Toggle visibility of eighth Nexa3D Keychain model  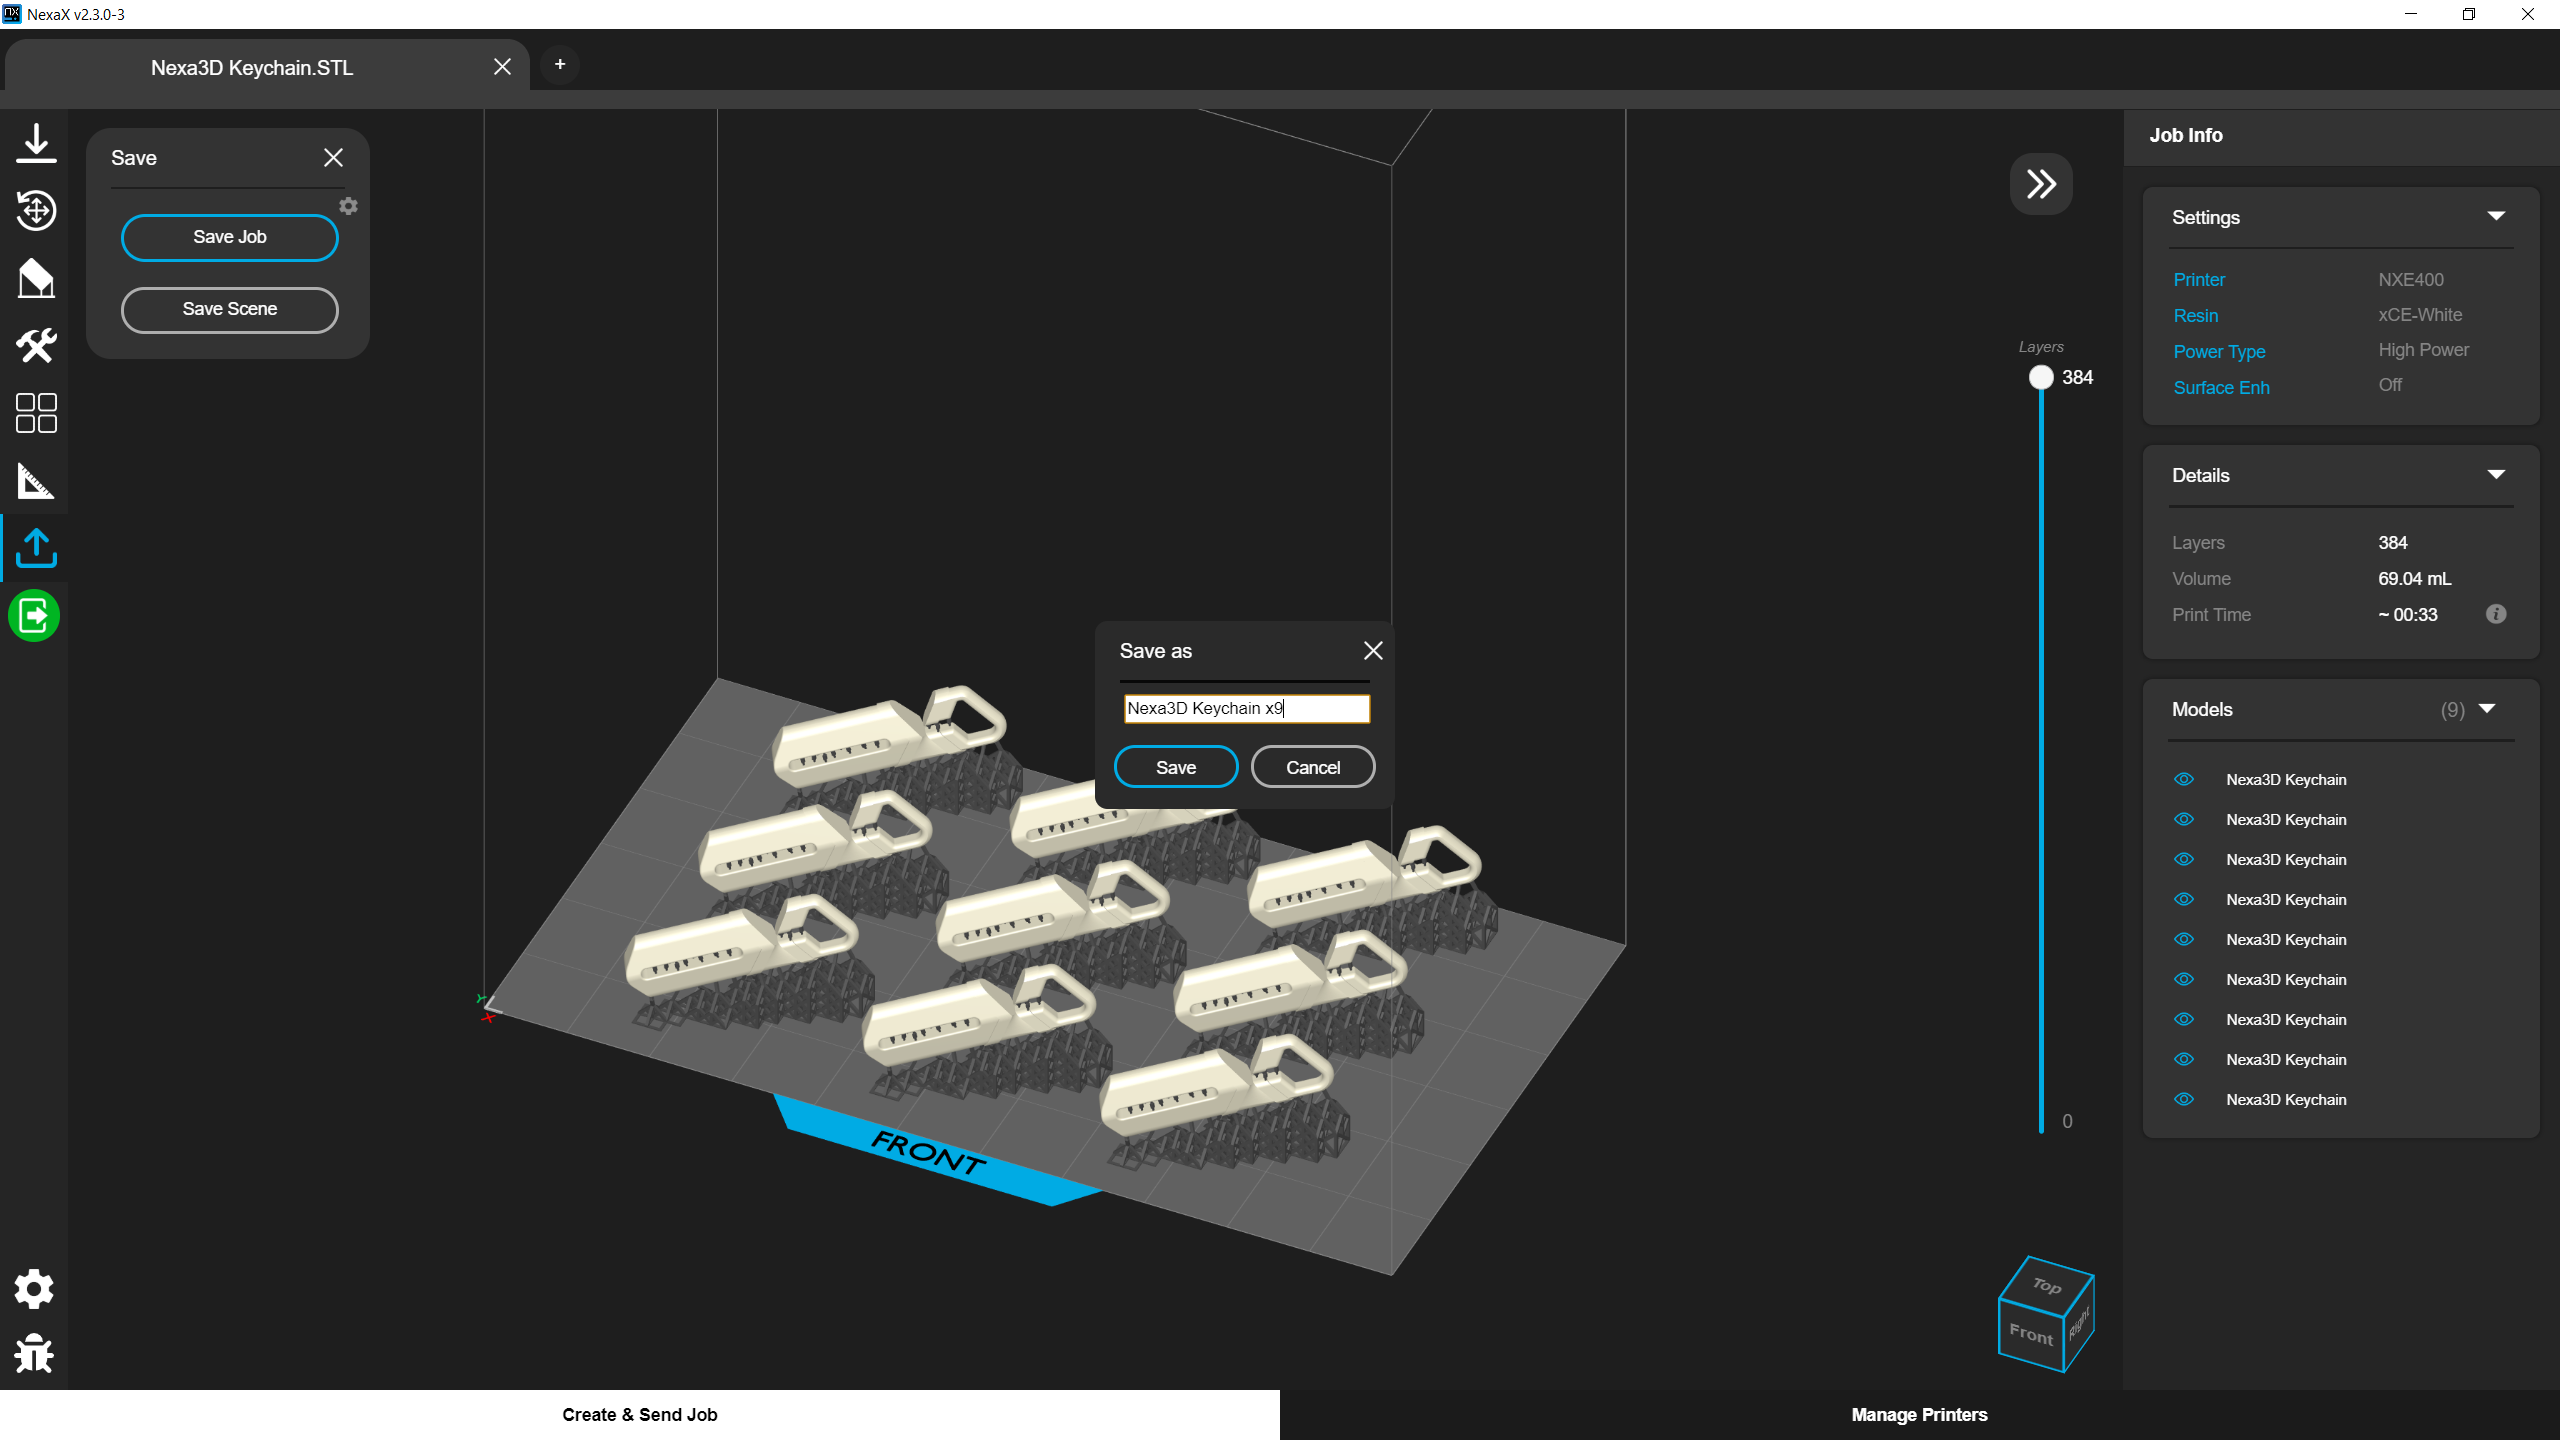tap(2184, 1059)
